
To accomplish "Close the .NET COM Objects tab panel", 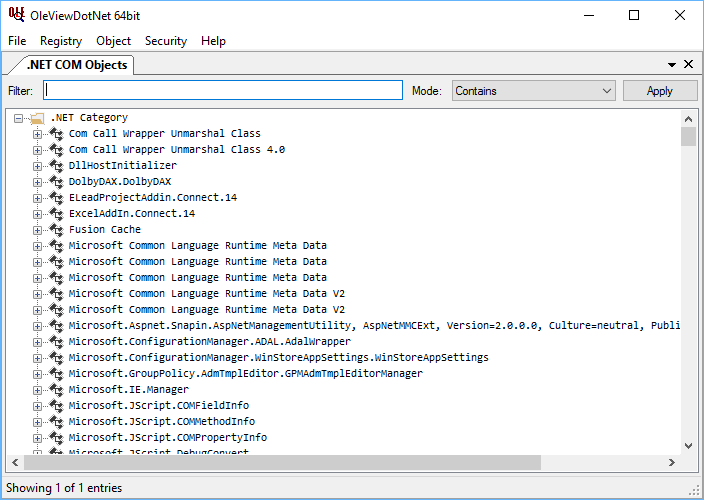I will [x=688, y=65].
